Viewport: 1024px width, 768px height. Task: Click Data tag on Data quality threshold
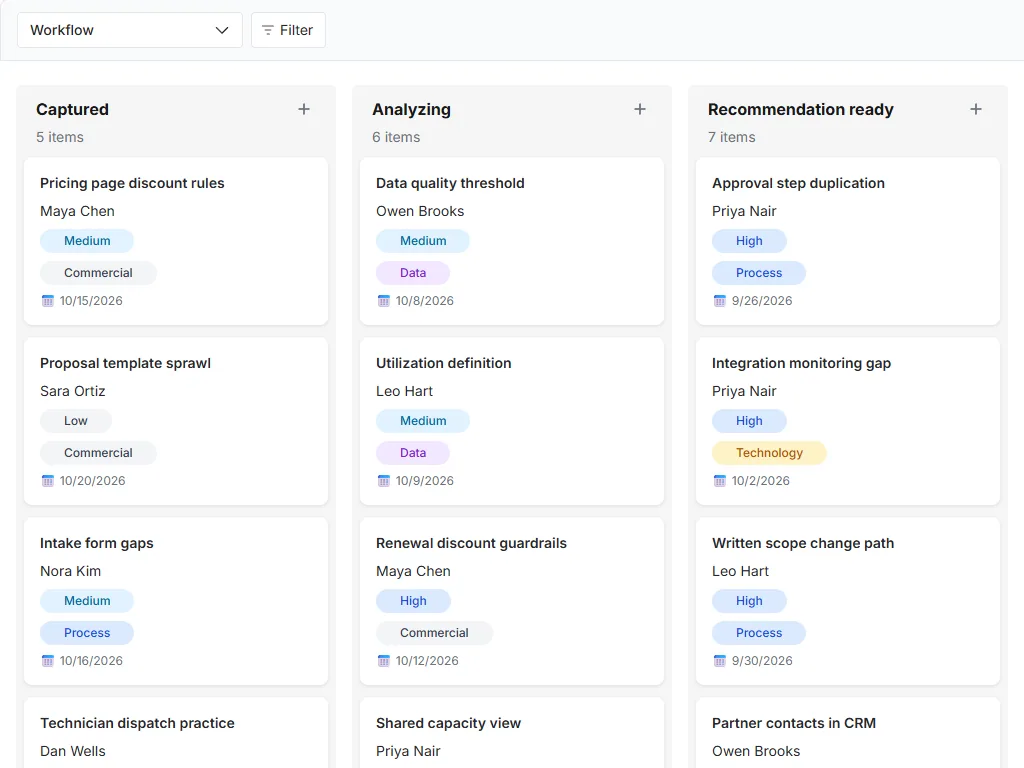(x=413, y=273)
